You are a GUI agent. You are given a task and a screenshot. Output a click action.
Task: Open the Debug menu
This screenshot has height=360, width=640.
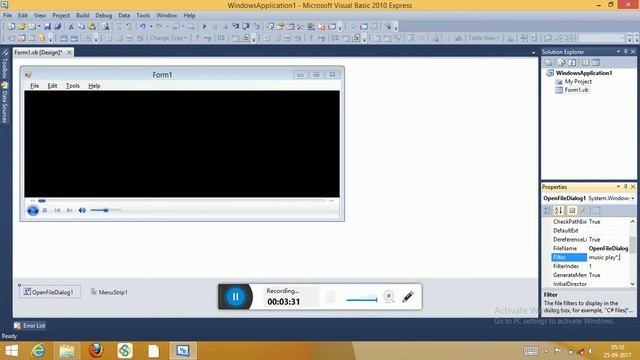[104, 16]
